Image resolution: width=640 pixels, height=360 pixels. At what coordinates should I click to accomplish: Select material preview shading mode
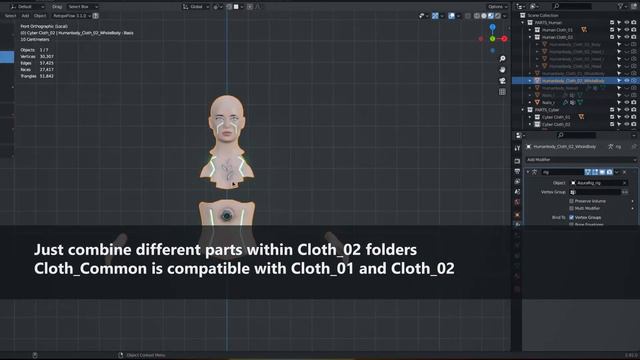(x=491, y=16)
